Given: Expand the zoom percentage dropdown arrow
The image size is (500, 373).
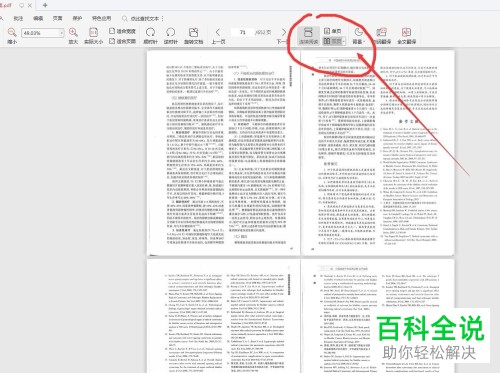Looking at the screenshot, I should click(x=61, y=33).
